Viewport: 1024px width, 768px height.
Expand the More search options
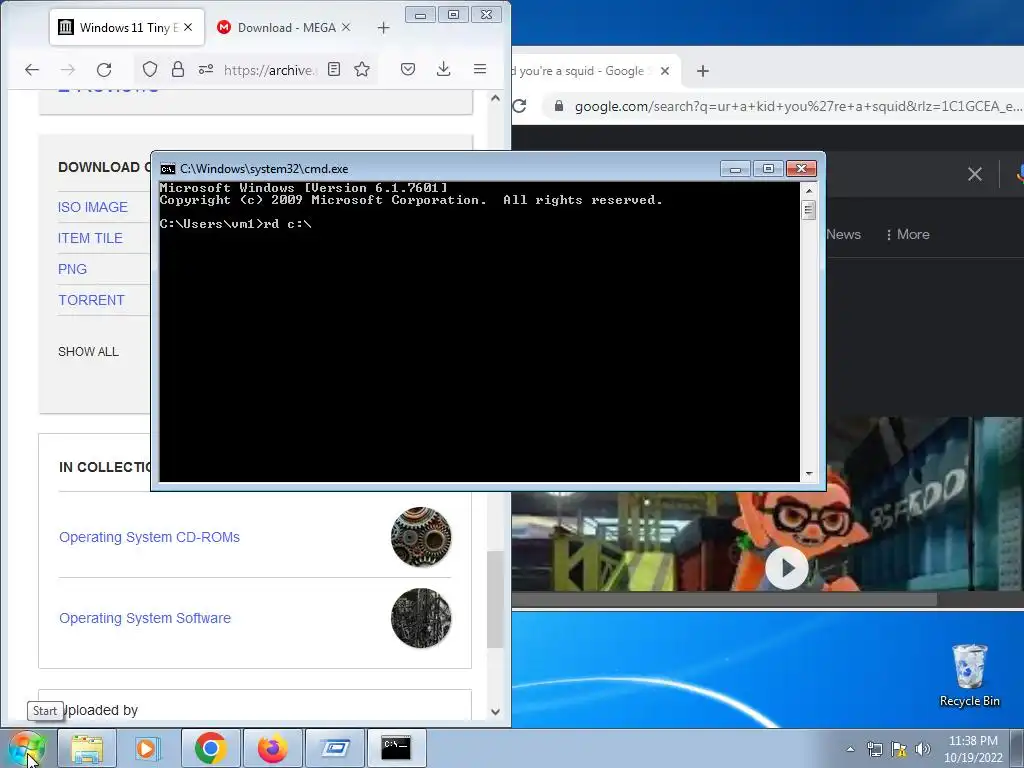908,234
